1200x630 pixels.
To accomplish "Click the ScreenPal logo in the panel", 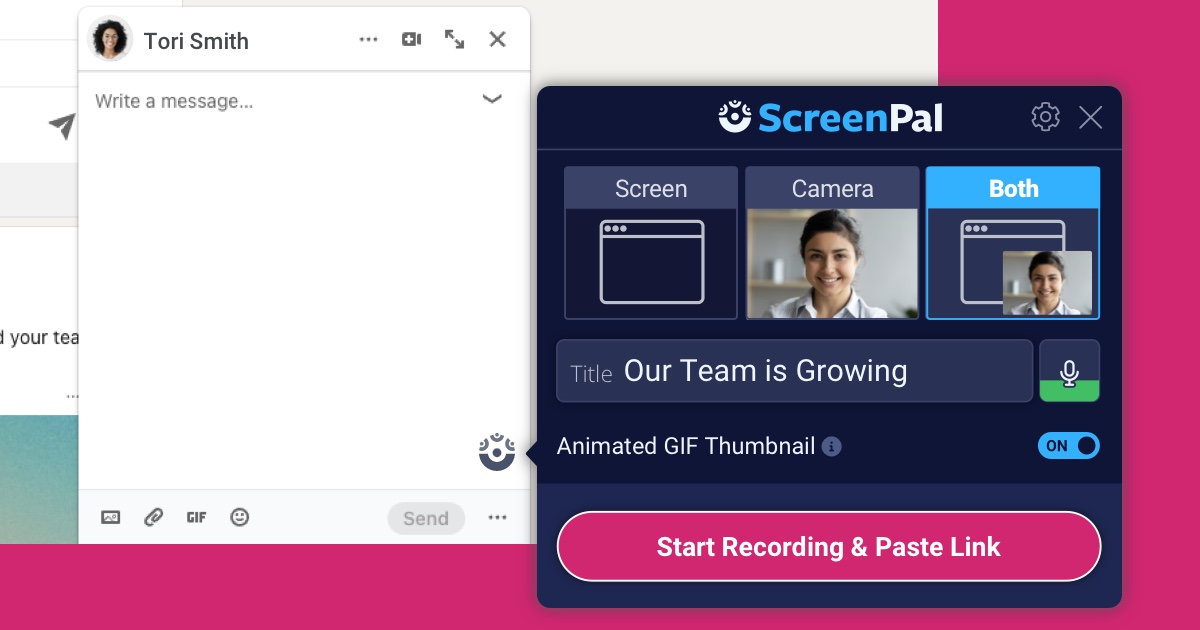I will 830,118.
